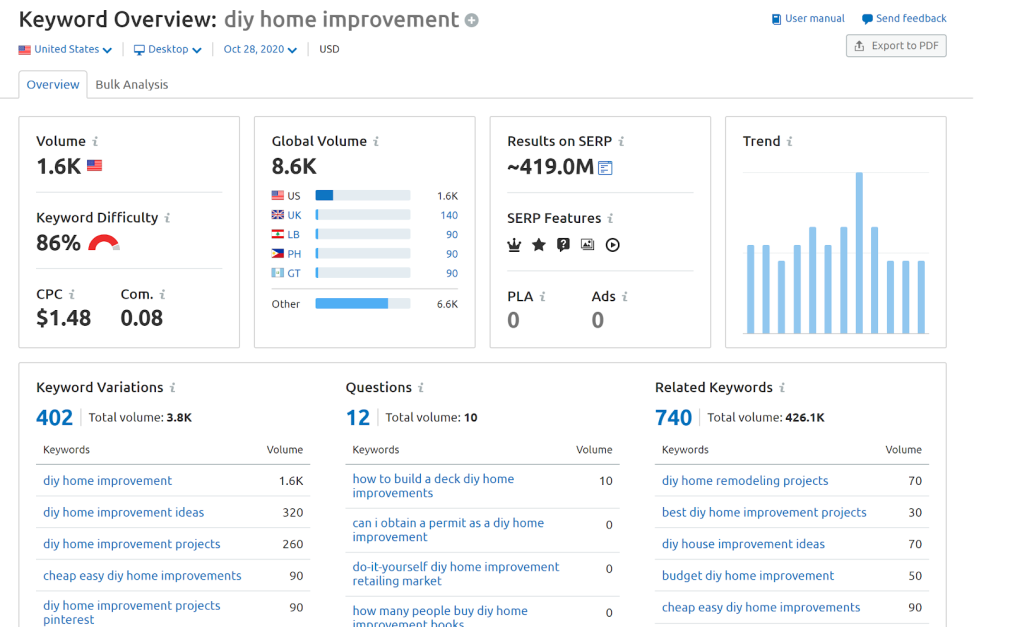Switch to the Bulk Analysis tab
This screenshot has height=627, width=1010.
(x=131, y=84)
